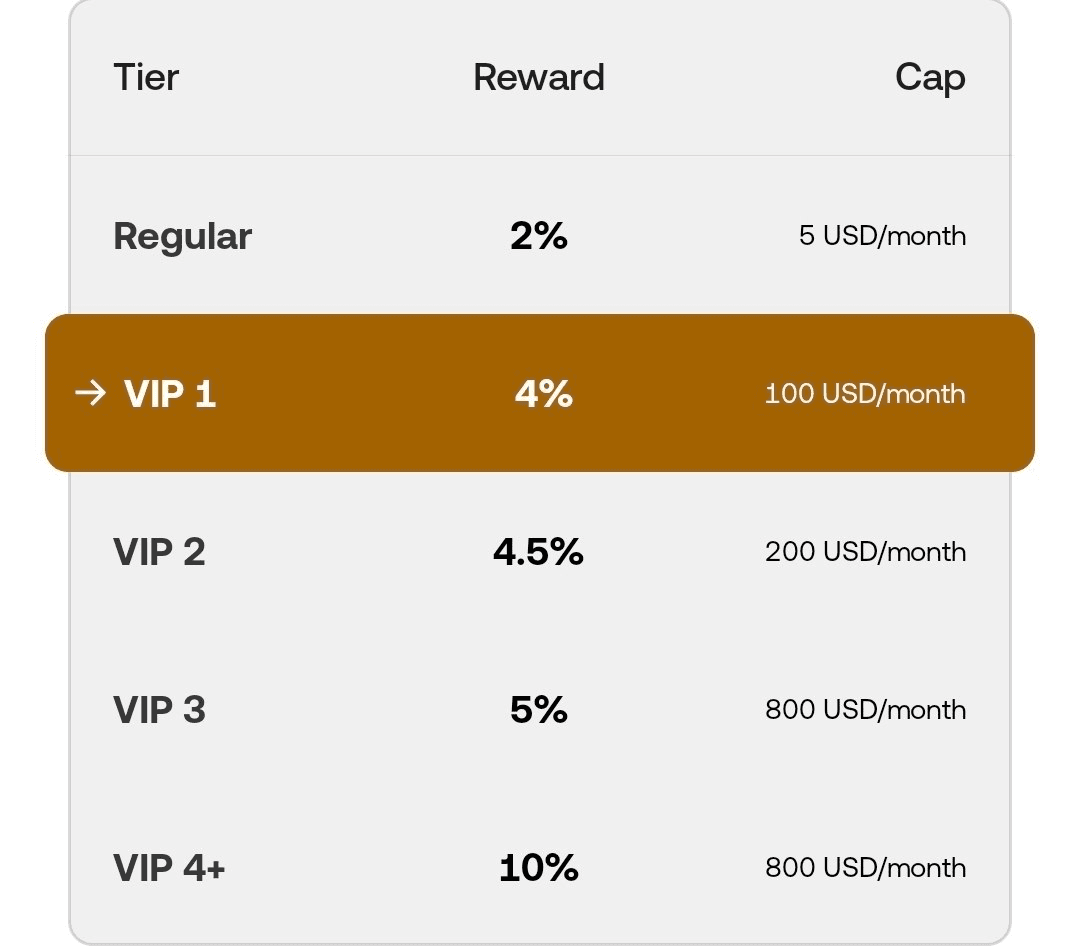Click the 10% reward value

(539, 867)
